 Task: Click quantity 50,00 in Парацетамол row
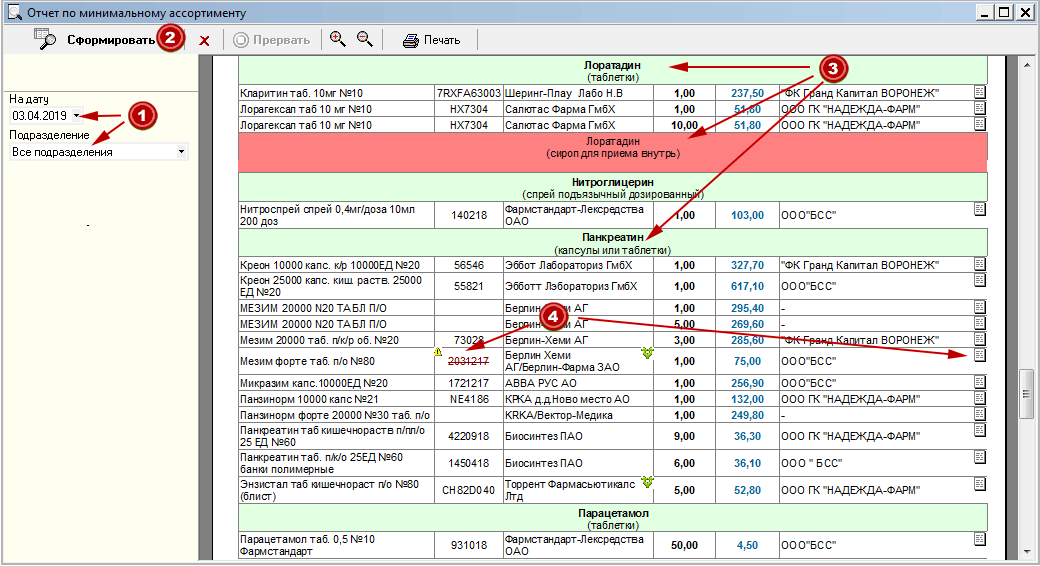click(x=684, y=545)
